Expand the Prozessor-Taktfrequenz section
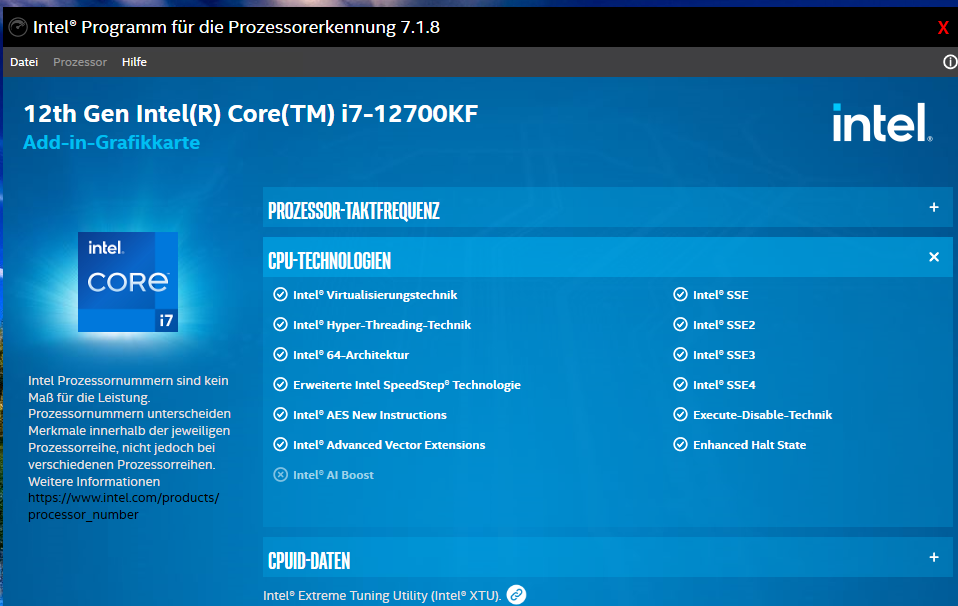 point(607,207)
